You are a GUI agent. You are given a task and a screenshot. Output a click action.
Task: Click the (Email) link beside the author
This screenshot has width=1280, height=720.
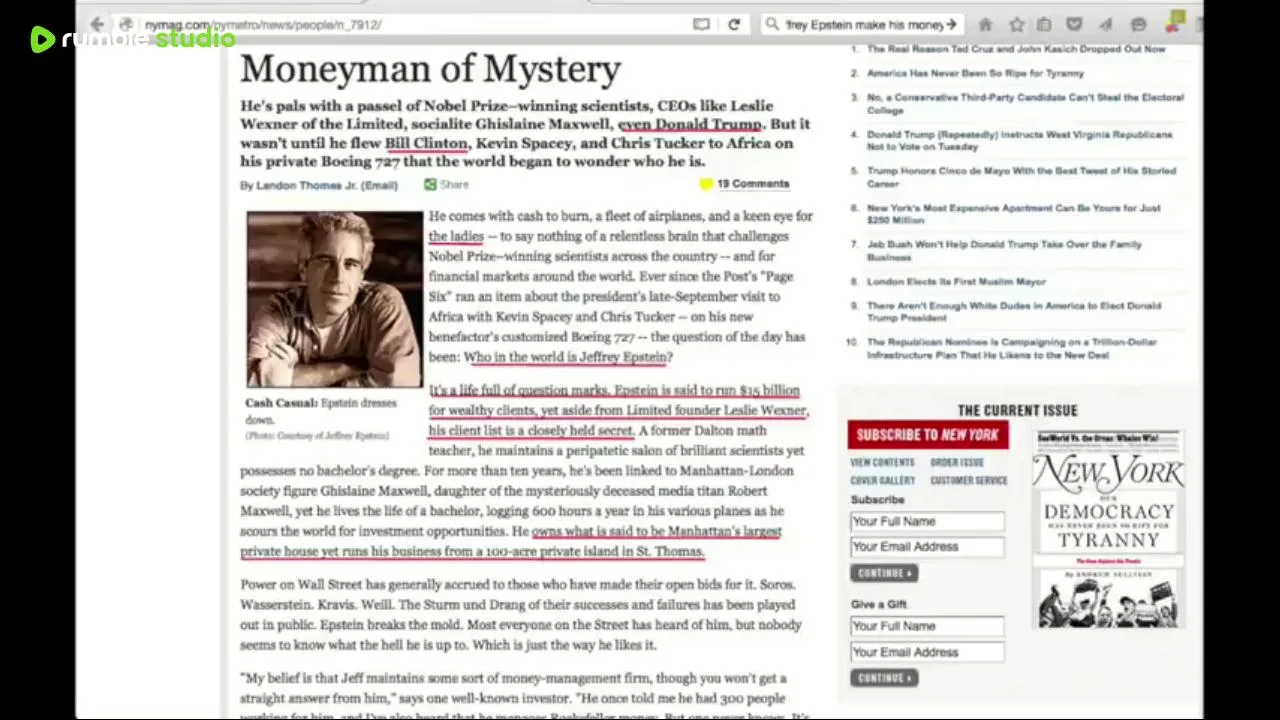379,185
